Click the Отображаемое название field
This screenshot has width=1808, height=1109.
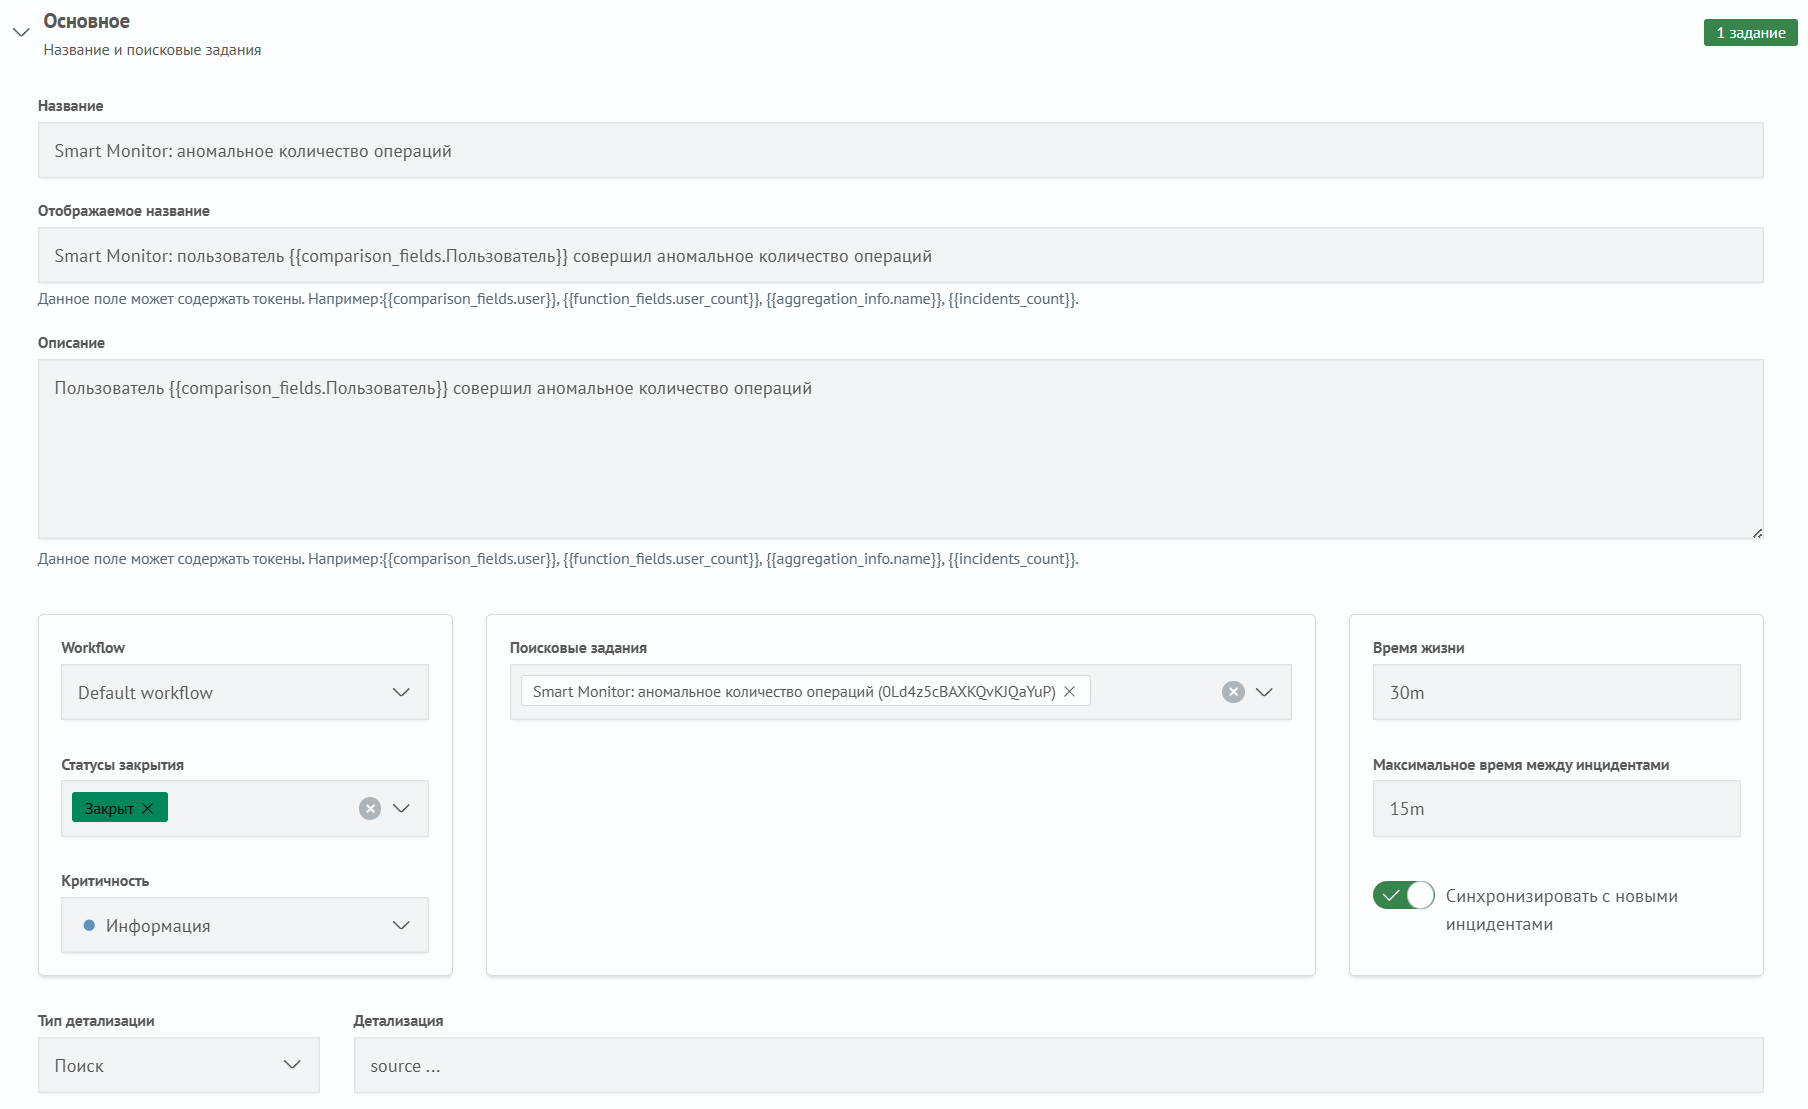point(900,256)
